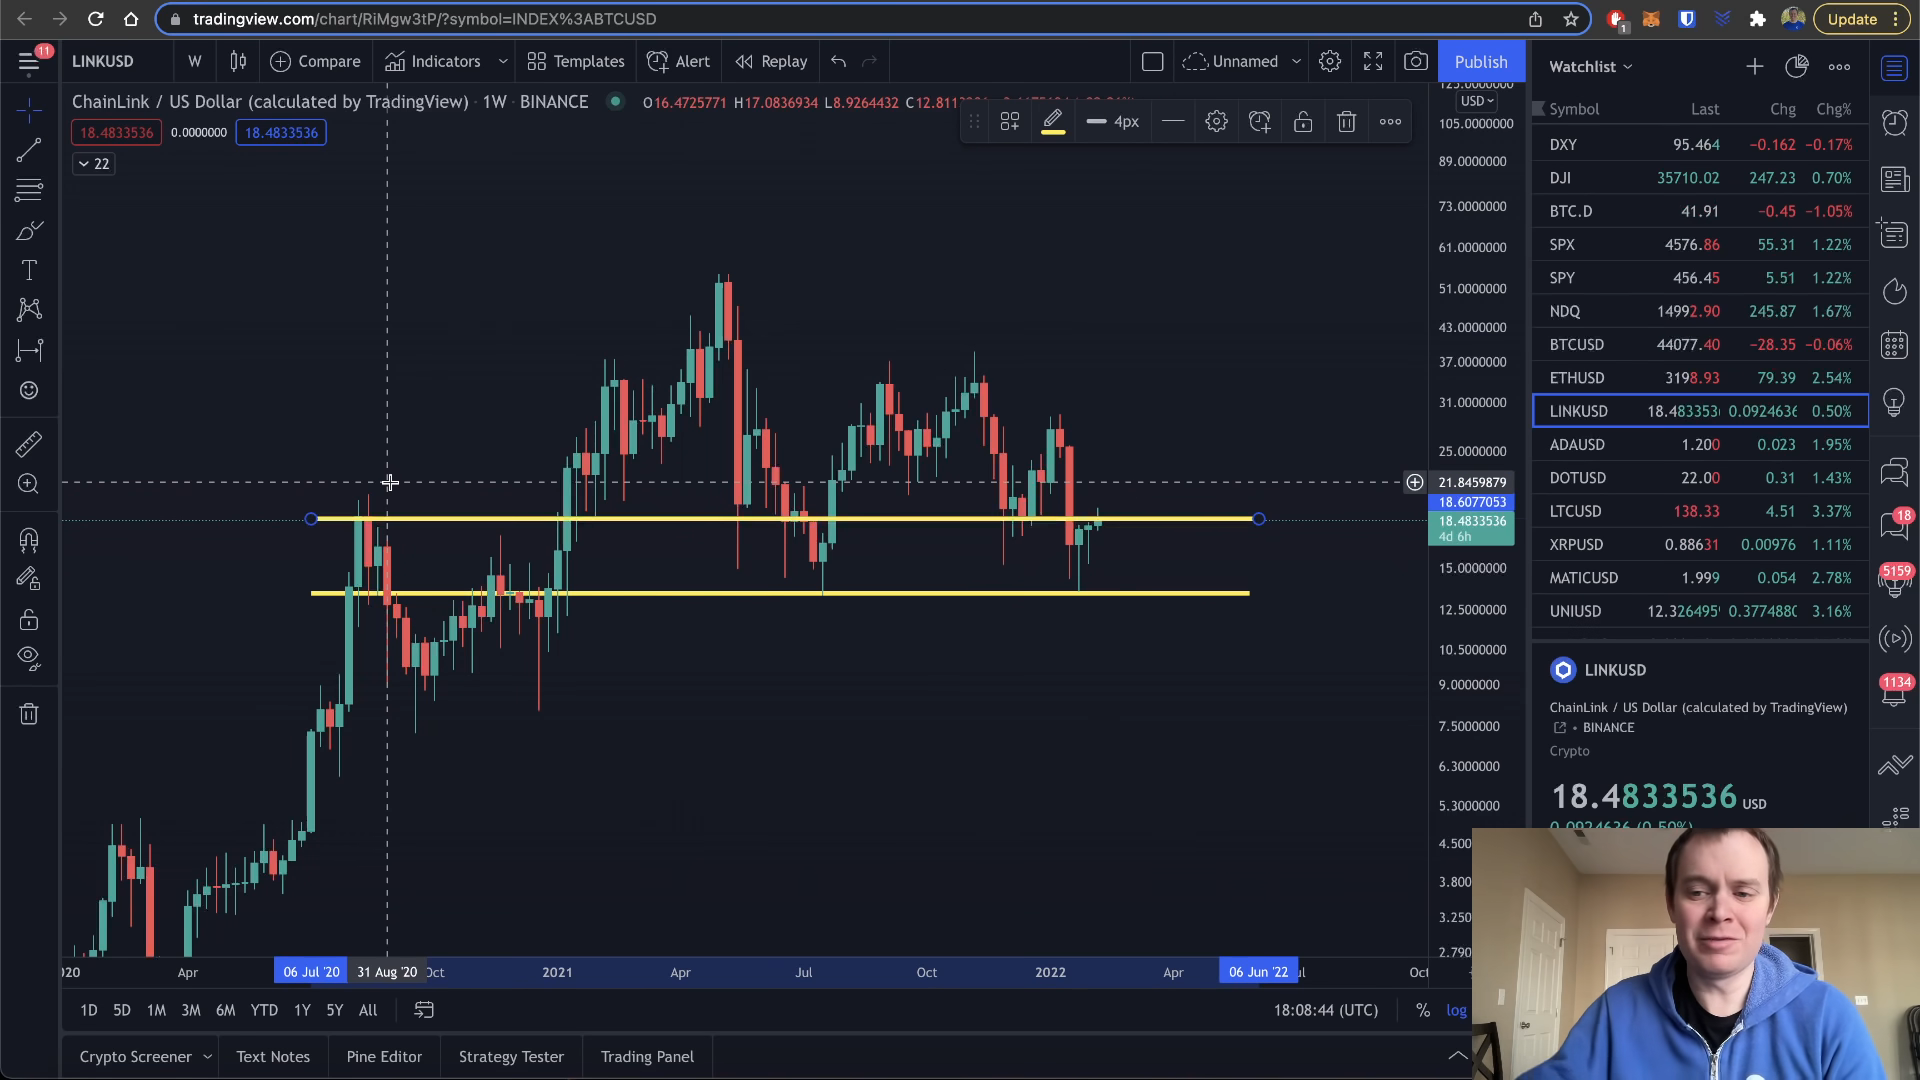Create a new Alert
Viewport: 1920px width, 1080px height.
(x=678, y=61)
